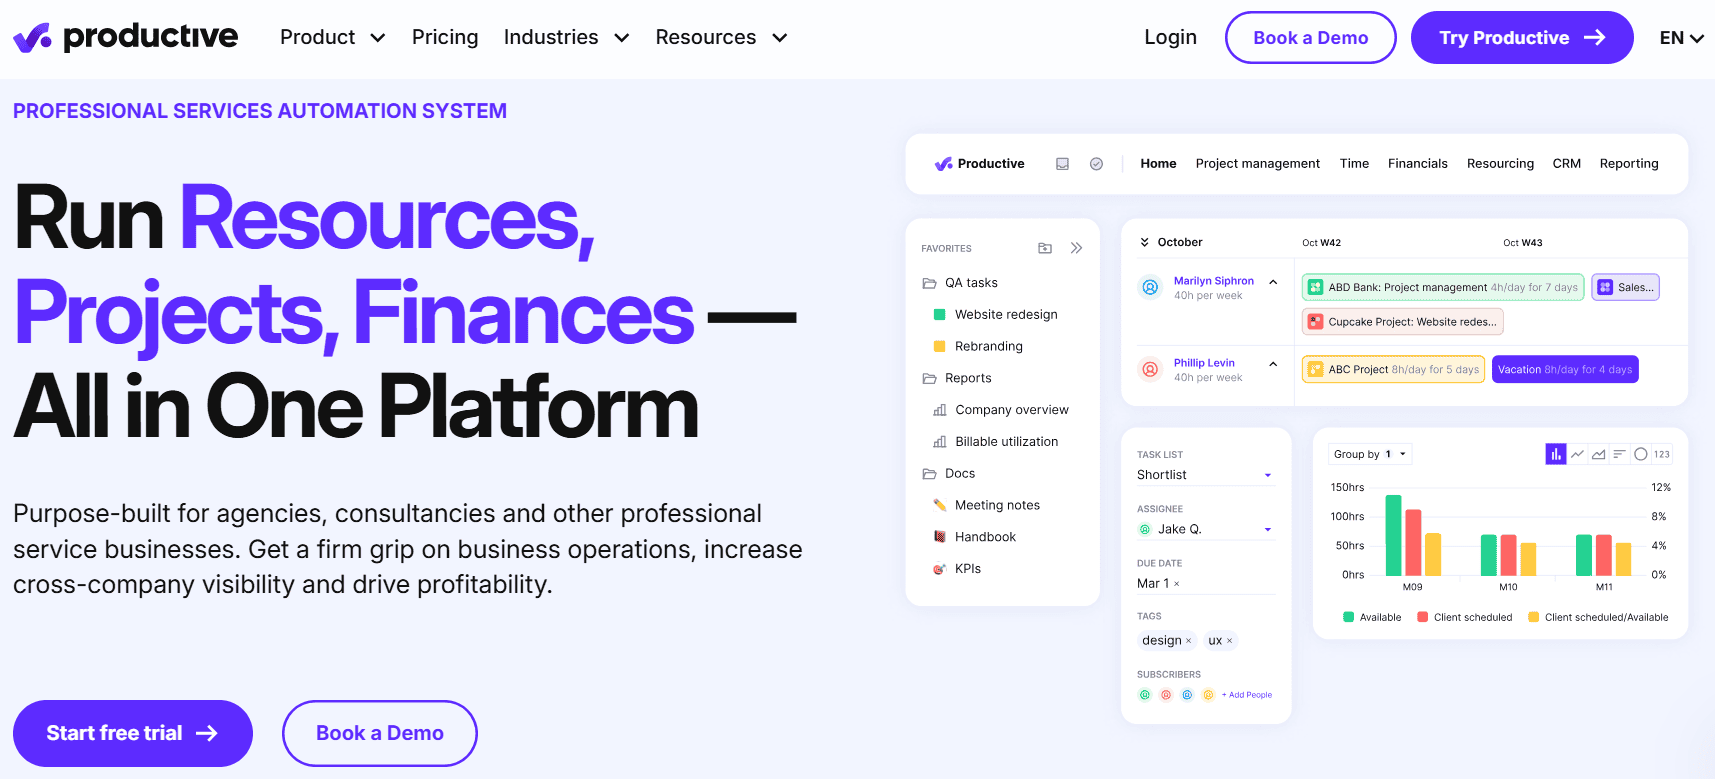Click Book a Demo below the description
1715x779 pixels.
pos(379,733)
